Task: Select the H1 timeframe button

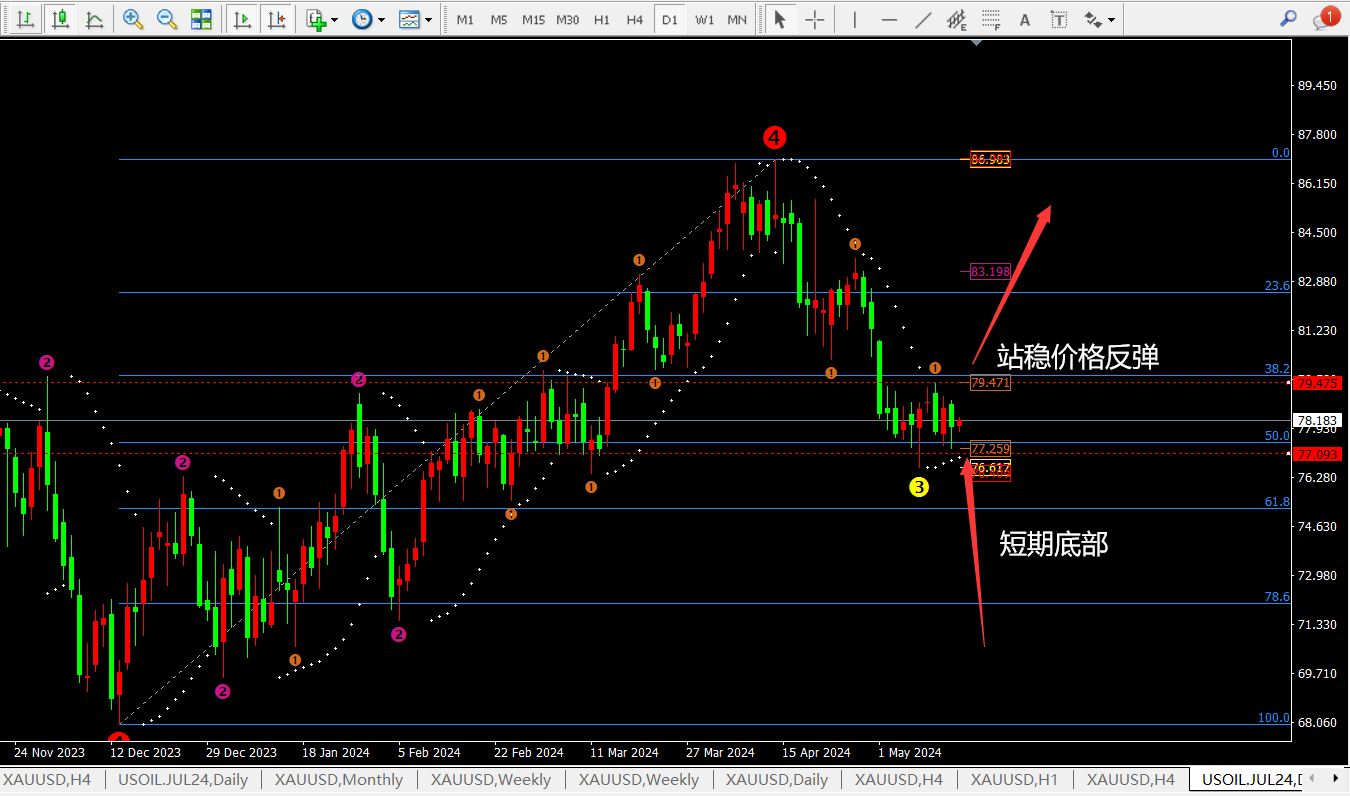Action: coord(601,20)
